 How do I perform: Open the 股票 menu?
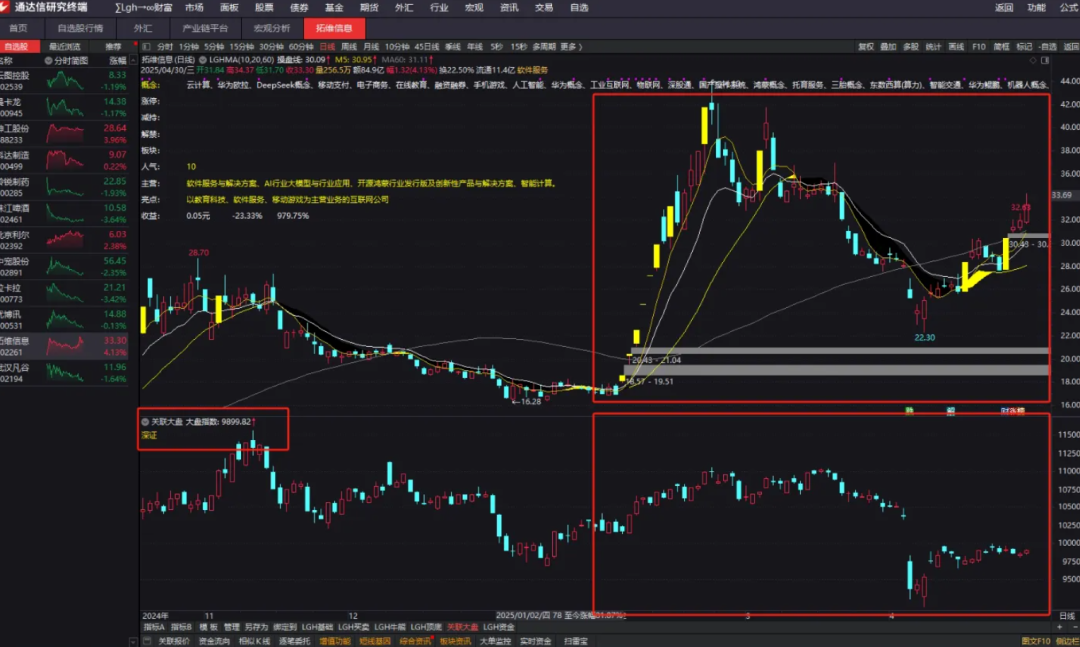tap(264, 8)
